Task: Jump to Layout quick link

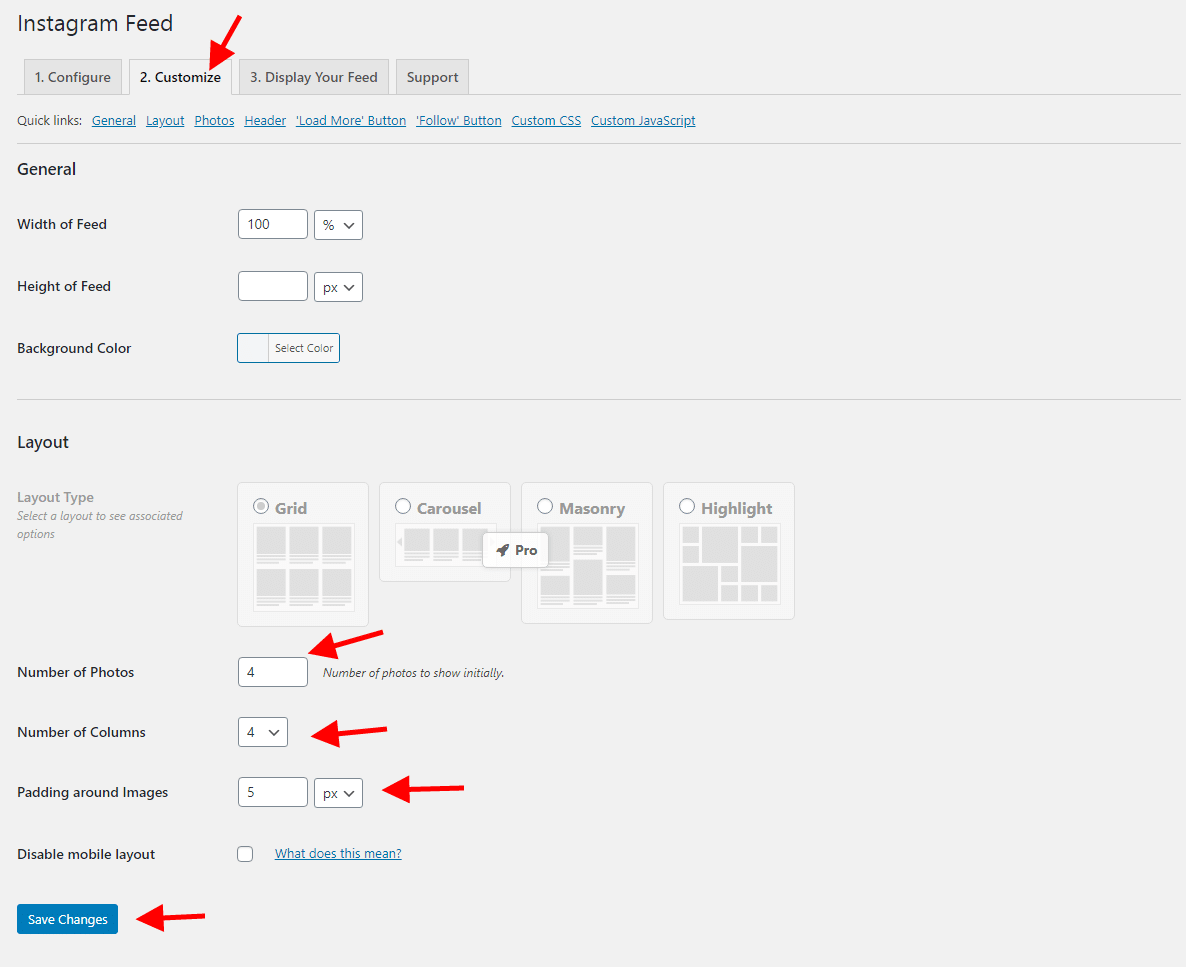Action: coord(165,120)
